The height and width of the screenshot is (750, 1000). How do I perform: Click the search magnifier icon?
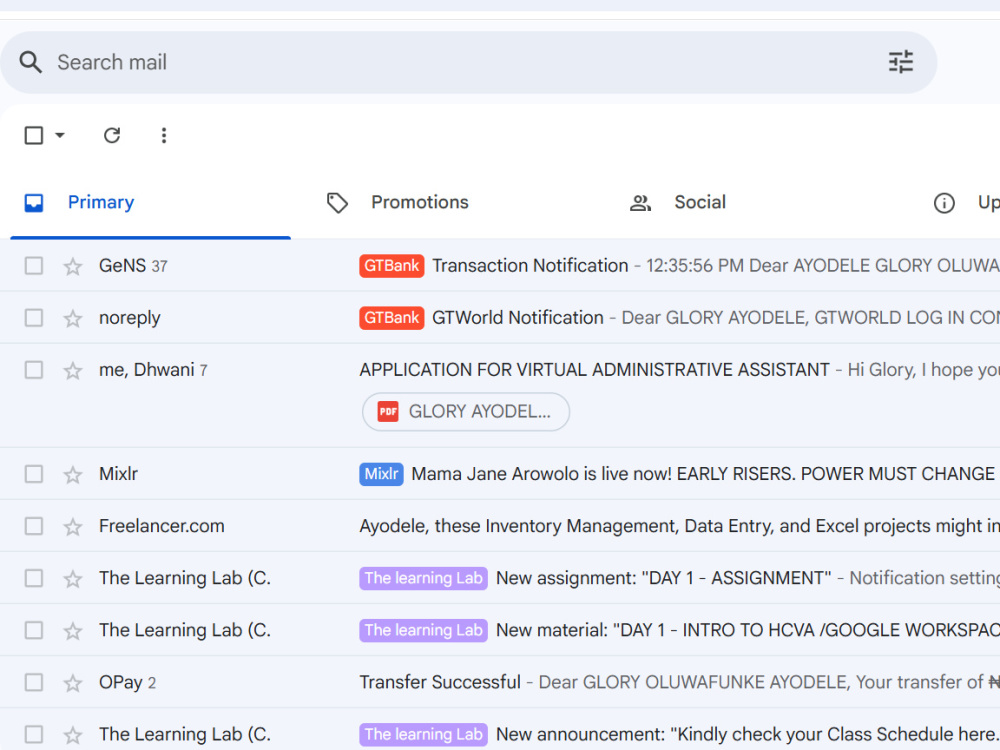[x=30, y=62]
